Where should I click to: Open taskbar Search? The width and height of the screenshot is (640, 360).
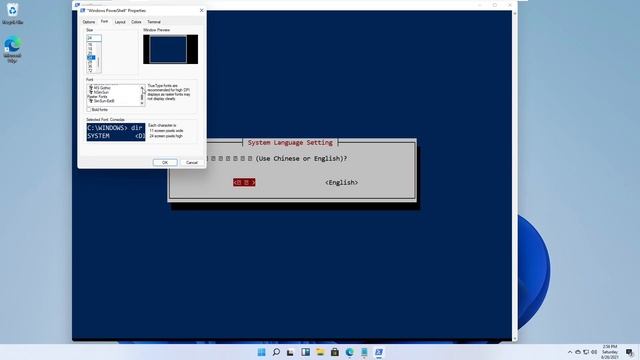pos(276,352)
